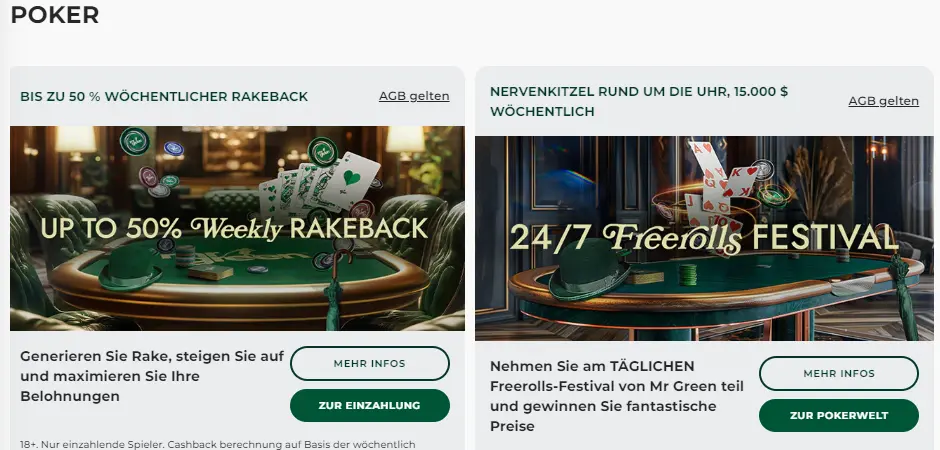
Task: Click the green bowler hat in Freerolls banner
Action: tap(588, 270)
